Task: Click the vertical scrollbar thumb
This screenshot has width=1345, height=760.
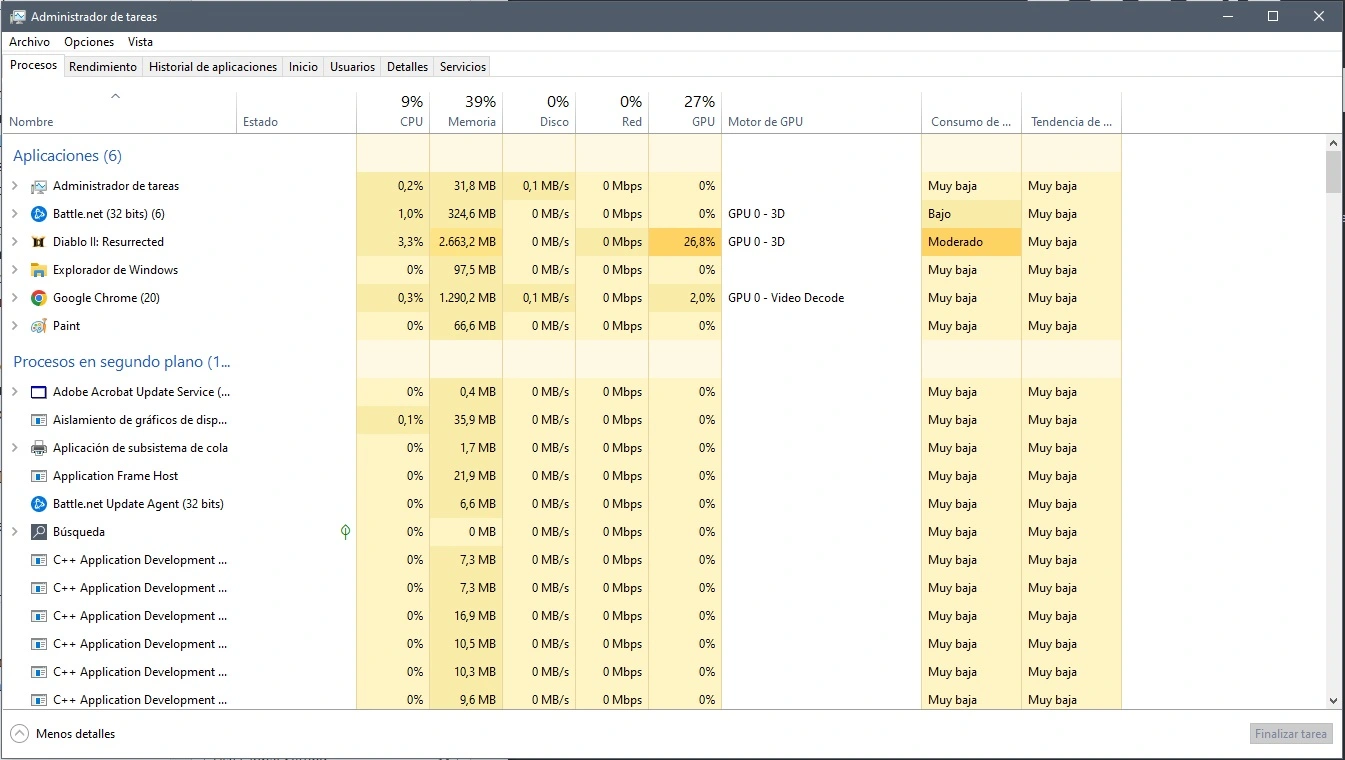Action: [x=1333, y=171]
